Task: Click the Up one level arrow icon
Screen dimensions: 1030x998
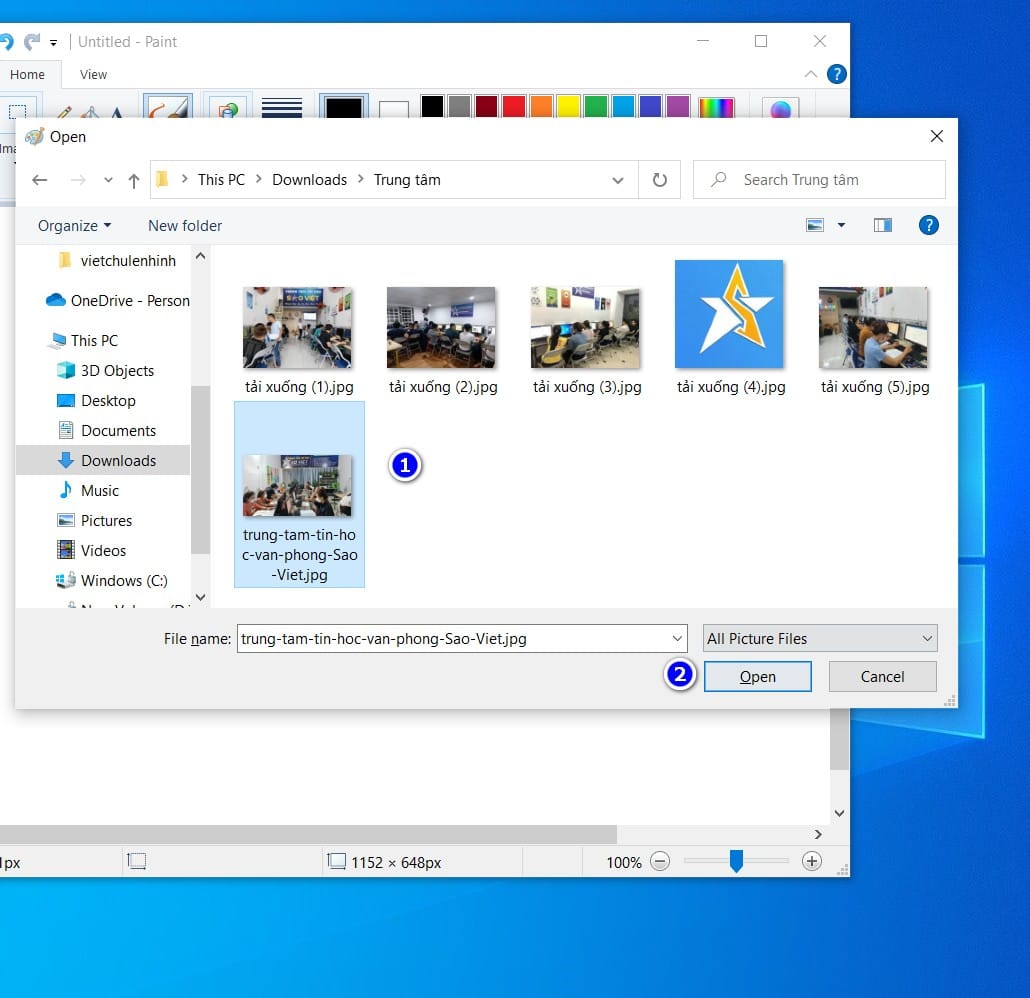Action: click(x=134, y=181)
